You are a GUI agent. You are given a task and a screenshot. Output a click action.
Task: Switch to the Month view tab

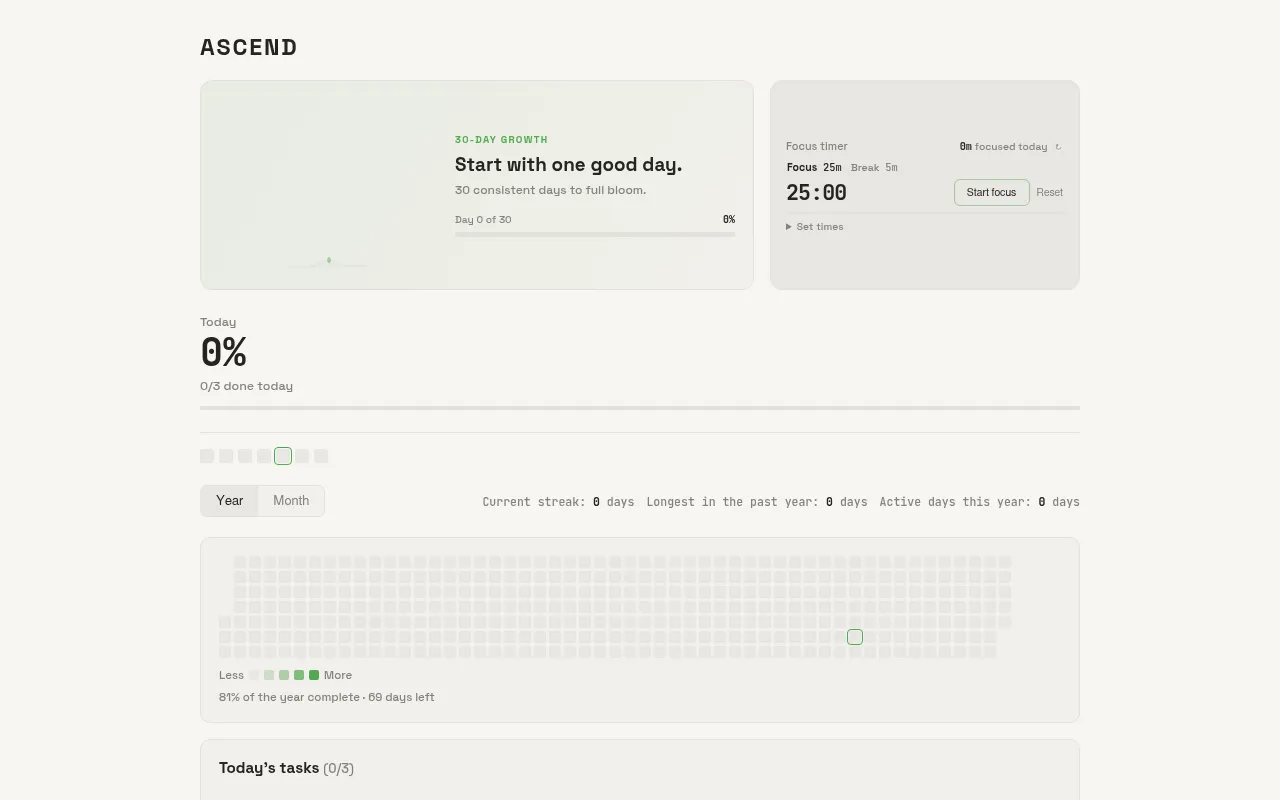coord(291,501)
